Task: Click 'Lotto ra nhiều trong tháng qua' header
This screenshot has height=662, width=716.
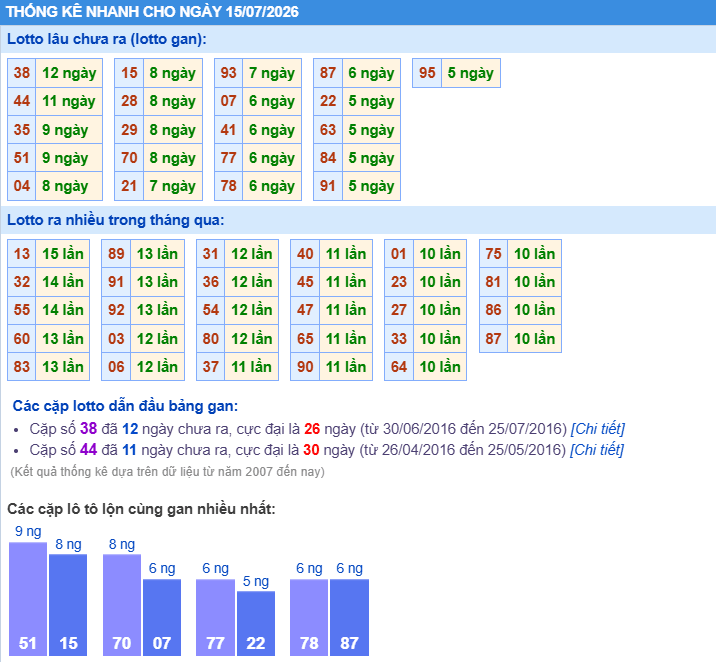Action: point(116,220)
